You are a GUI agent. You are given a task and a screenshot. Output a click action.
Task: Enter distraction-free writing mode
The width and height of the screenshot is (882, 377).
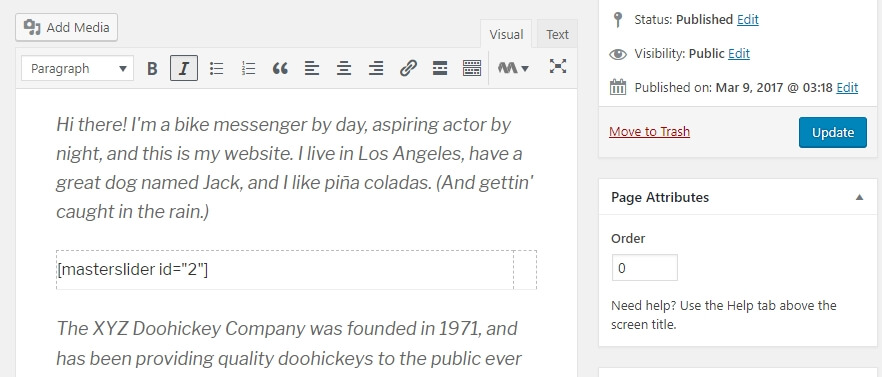[x=557, y=66]
